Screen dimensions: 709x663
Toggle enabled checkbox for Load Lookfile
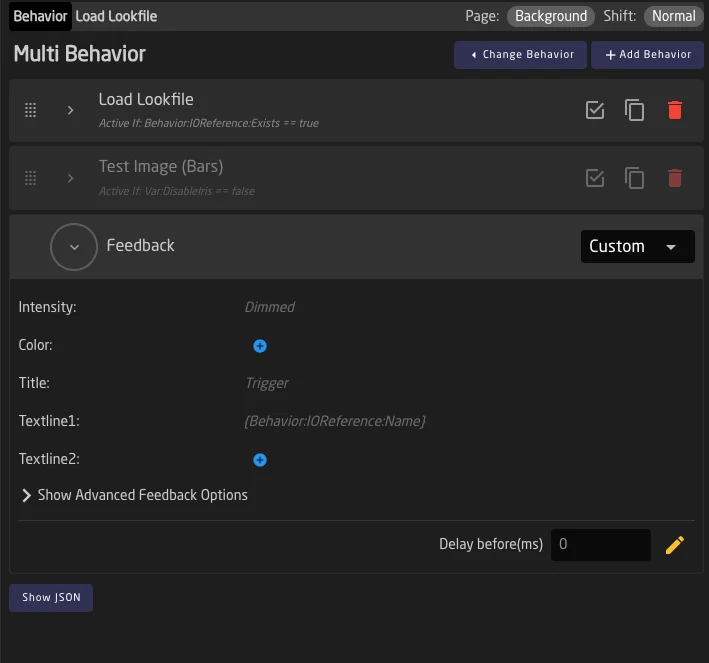[595, 110]
